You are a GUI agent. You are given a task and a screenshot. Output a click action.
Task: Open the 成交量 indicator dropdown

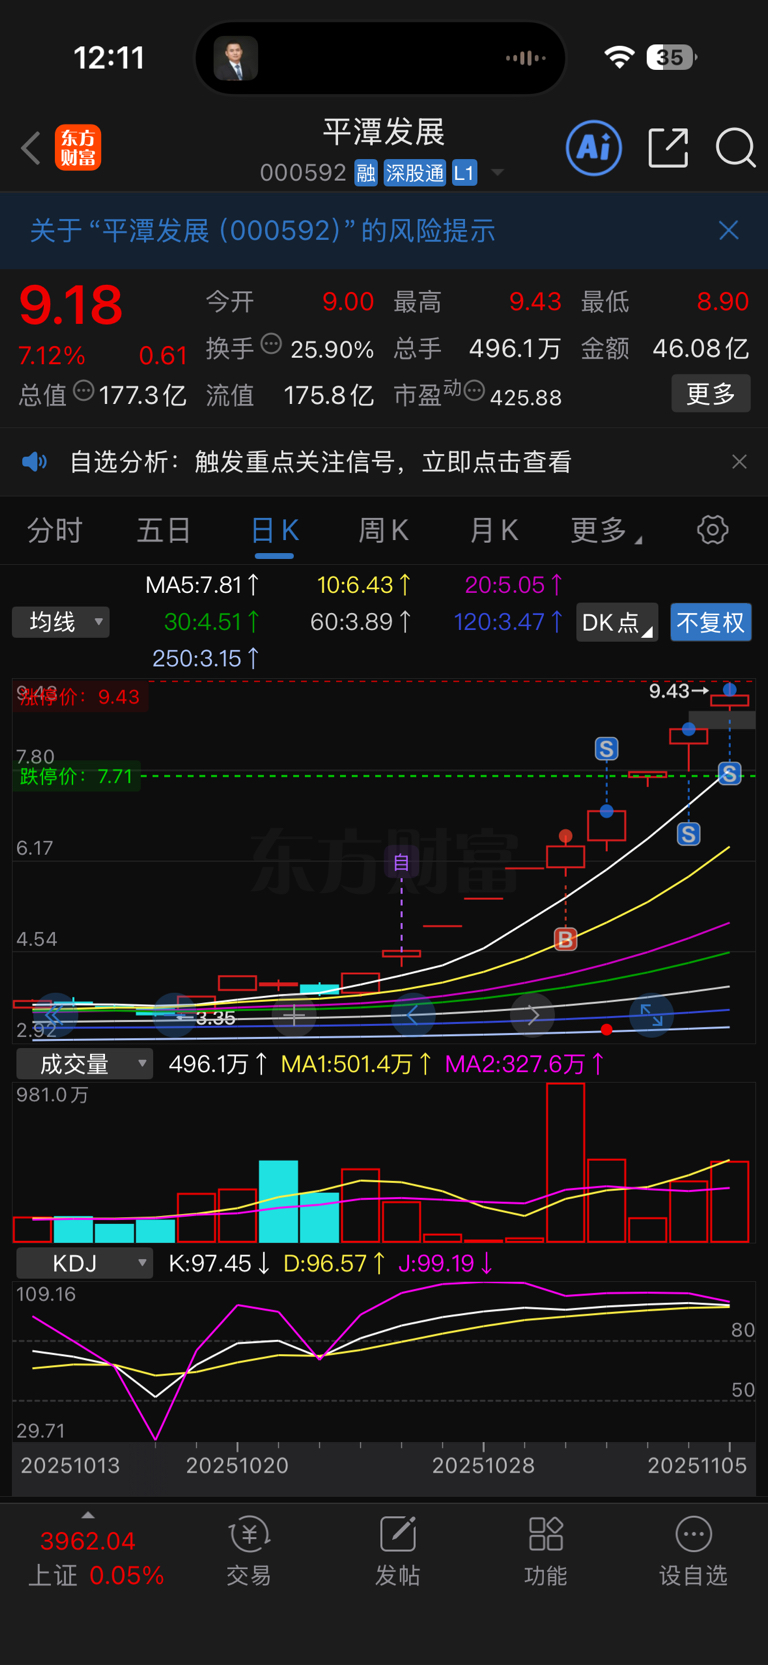pyautogui.click(x=84, y=1064)
